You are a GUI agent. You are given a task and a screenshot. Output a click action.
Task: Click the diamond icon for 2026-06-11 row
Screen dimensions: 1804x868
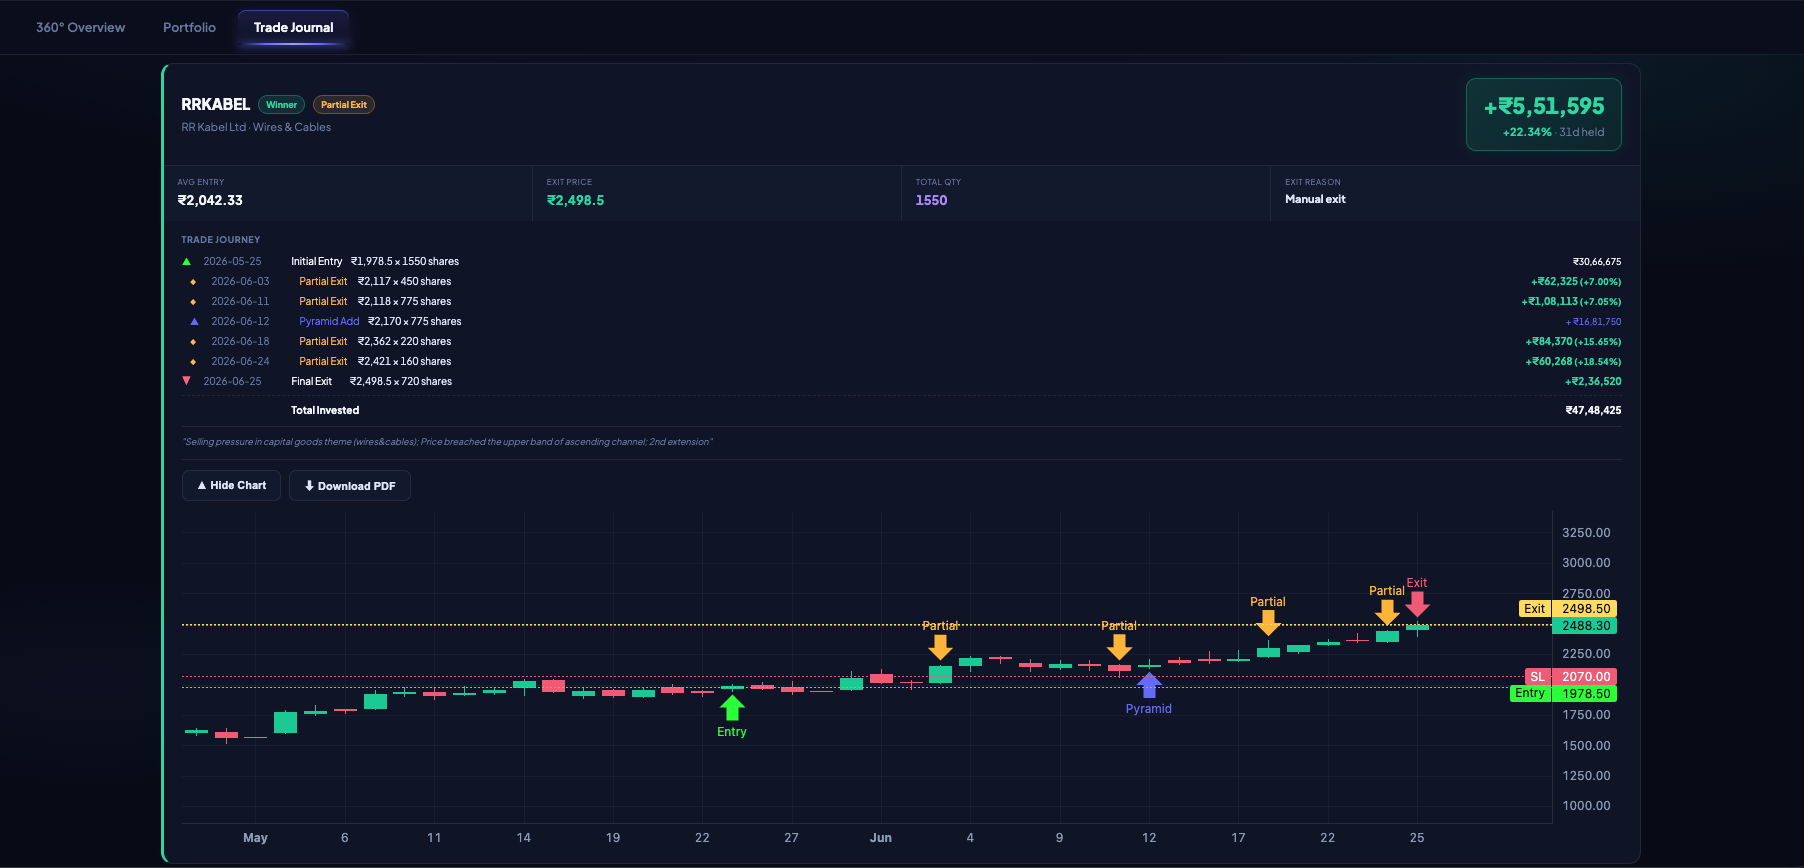point(193,302)
